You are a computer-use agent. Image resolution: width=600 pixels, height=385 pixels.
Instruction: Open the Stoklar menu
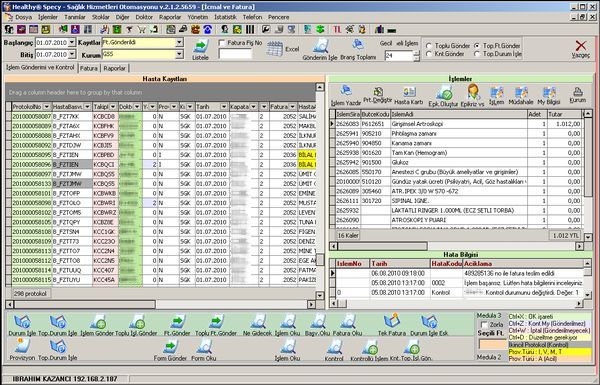[101, 17]
